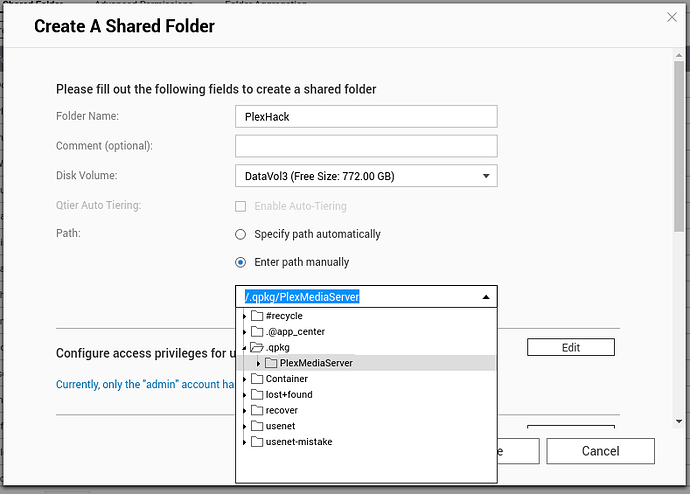This screenshot has width=690, height=494.
Task: Select the .qpkg folder label
Action: [x=278, y=348]
